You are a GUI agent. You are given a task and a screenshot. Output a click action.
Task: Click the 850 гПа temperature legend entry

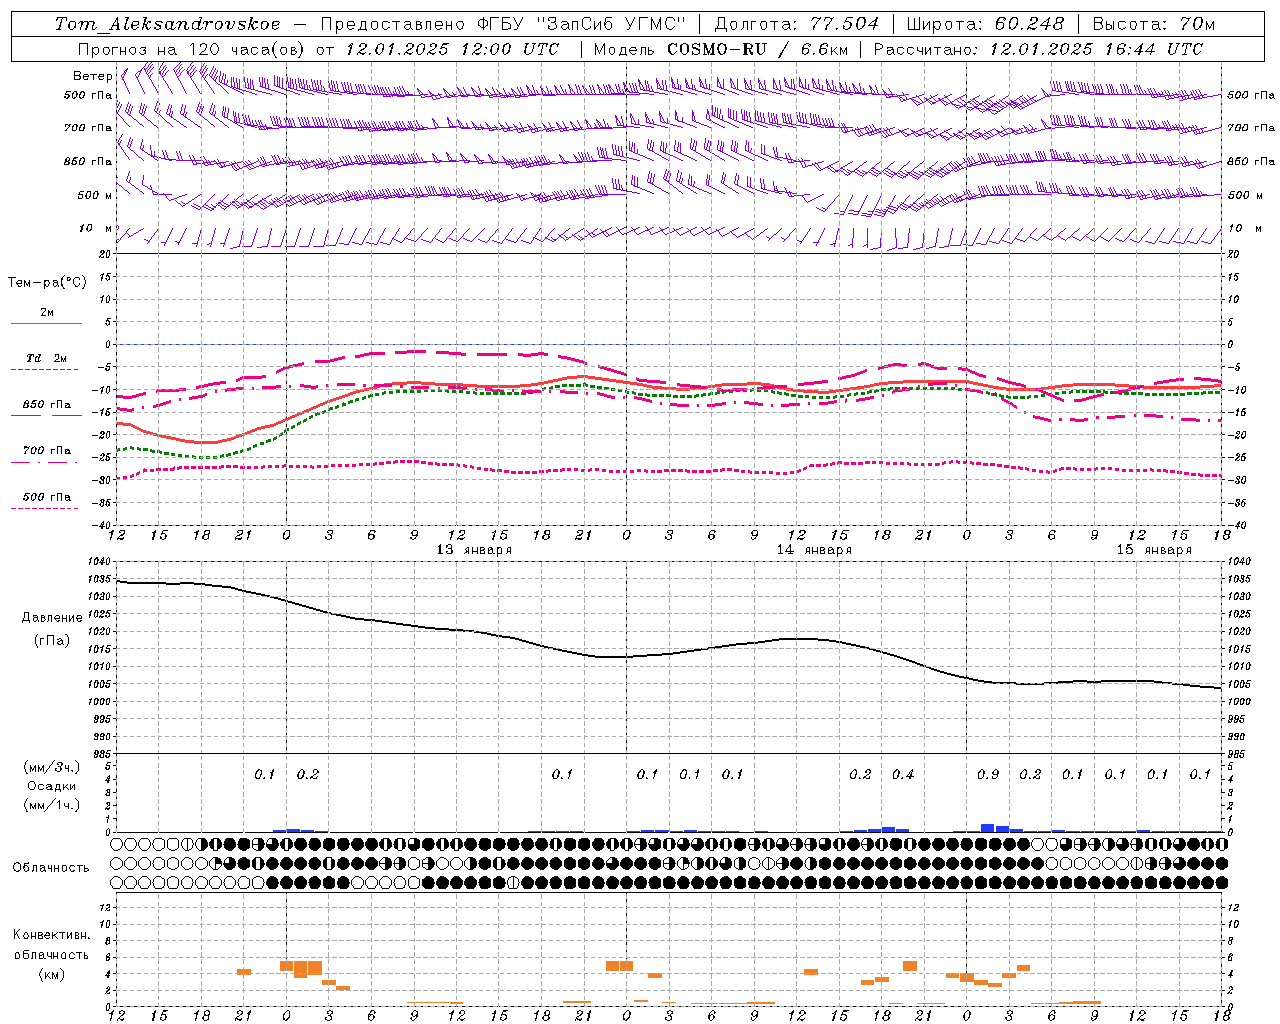point(47,405)
